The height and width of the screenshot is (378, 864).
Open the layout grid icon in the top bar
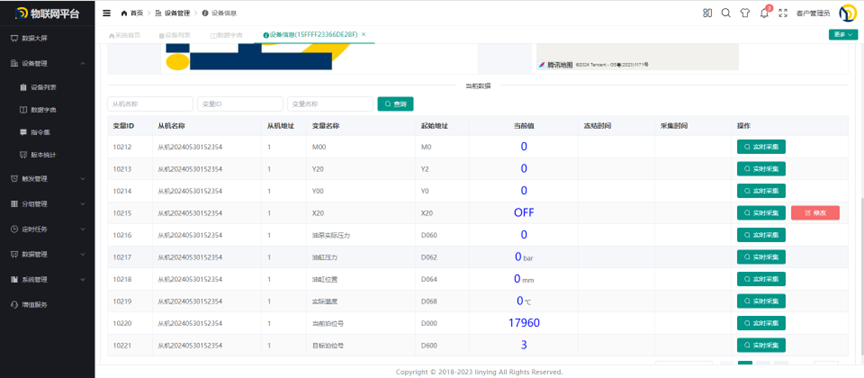tap(708, 13)
